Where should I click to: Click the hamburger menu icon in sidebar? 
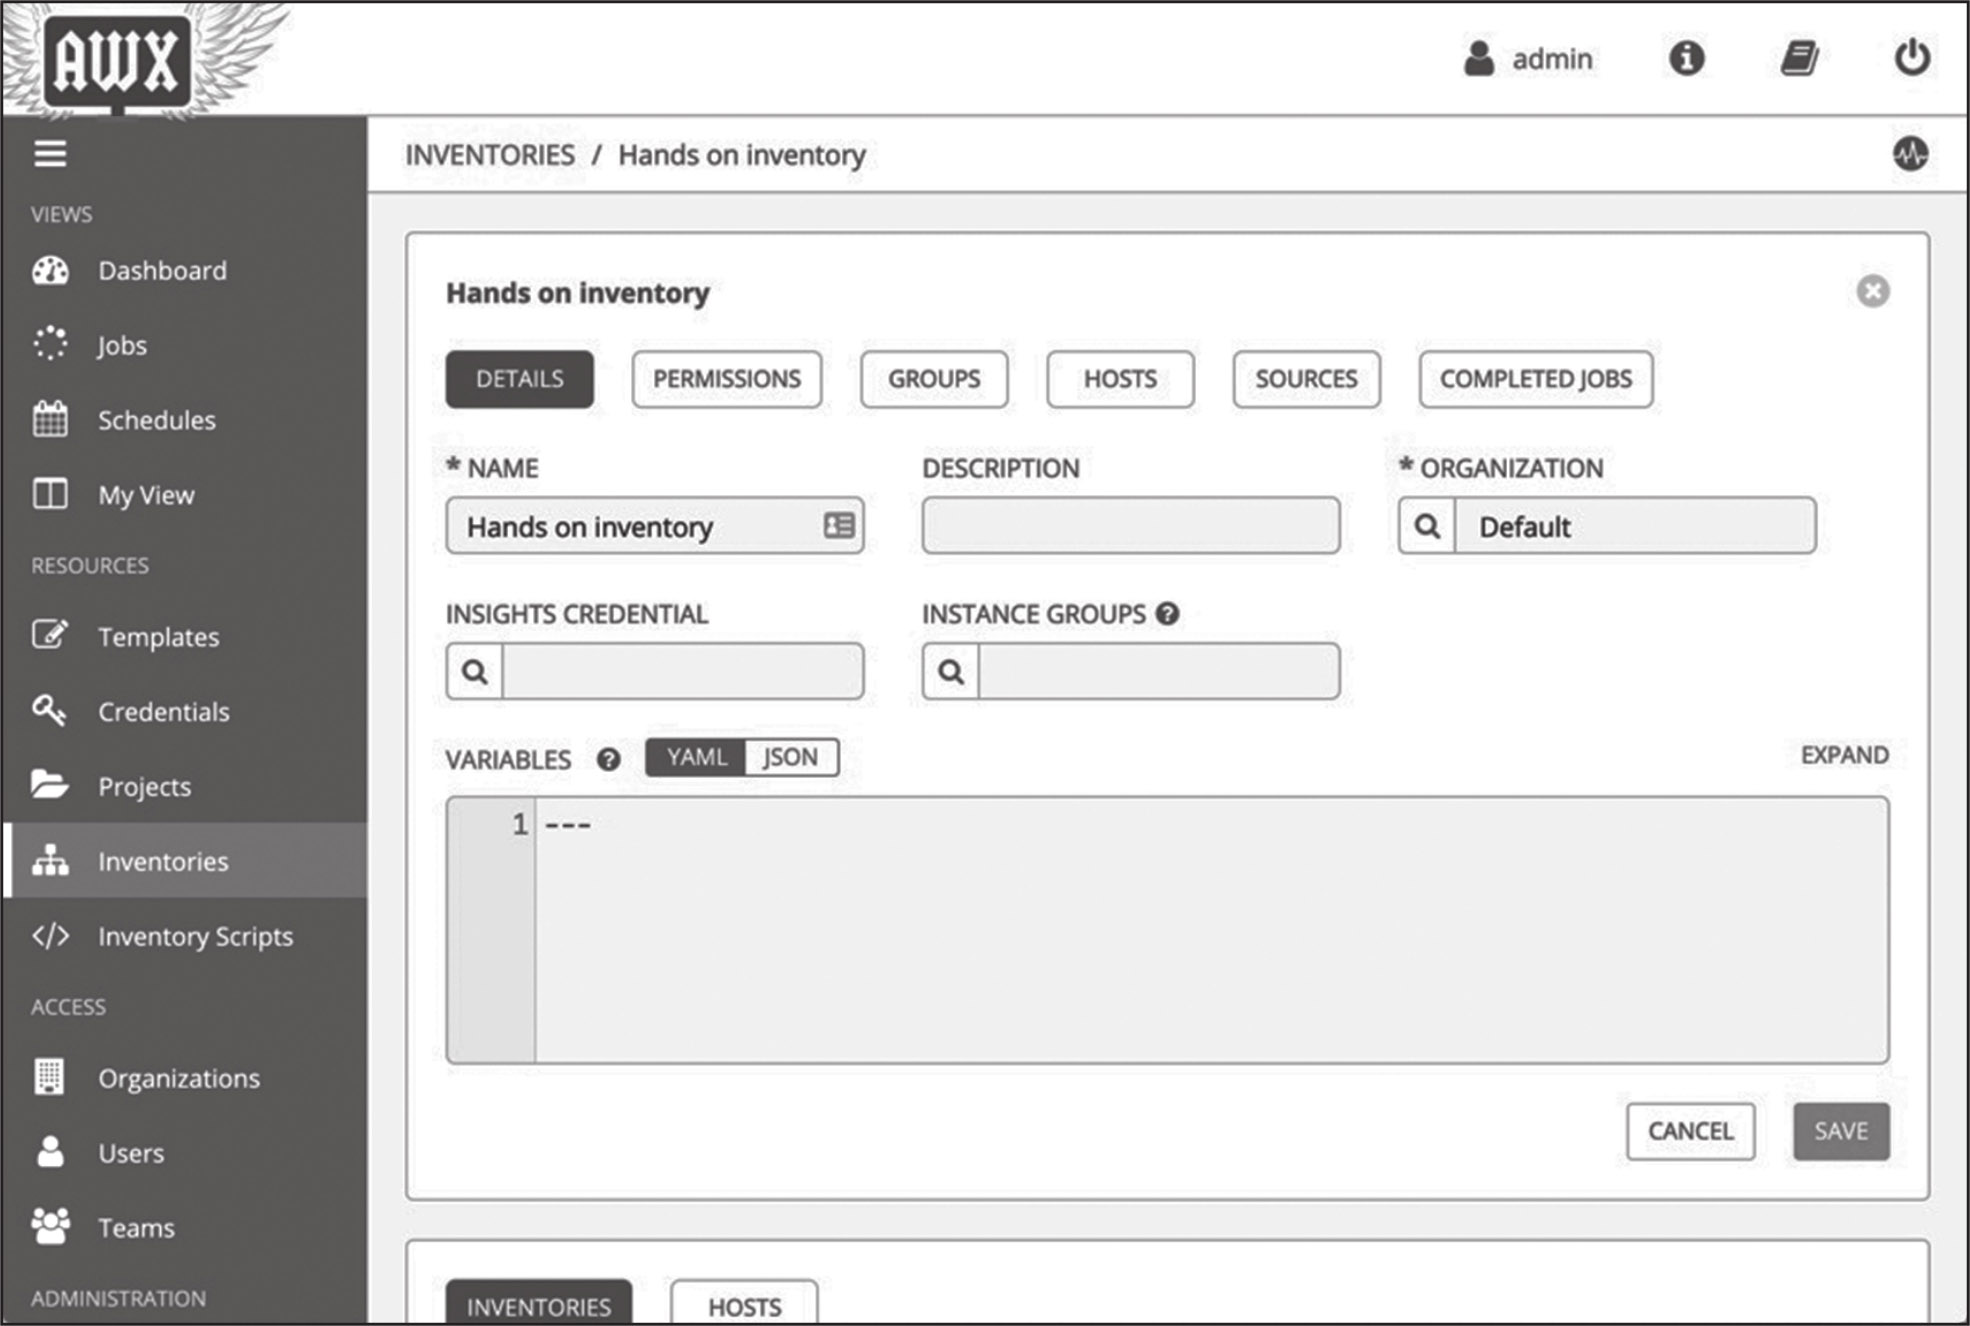click(50, 154)
